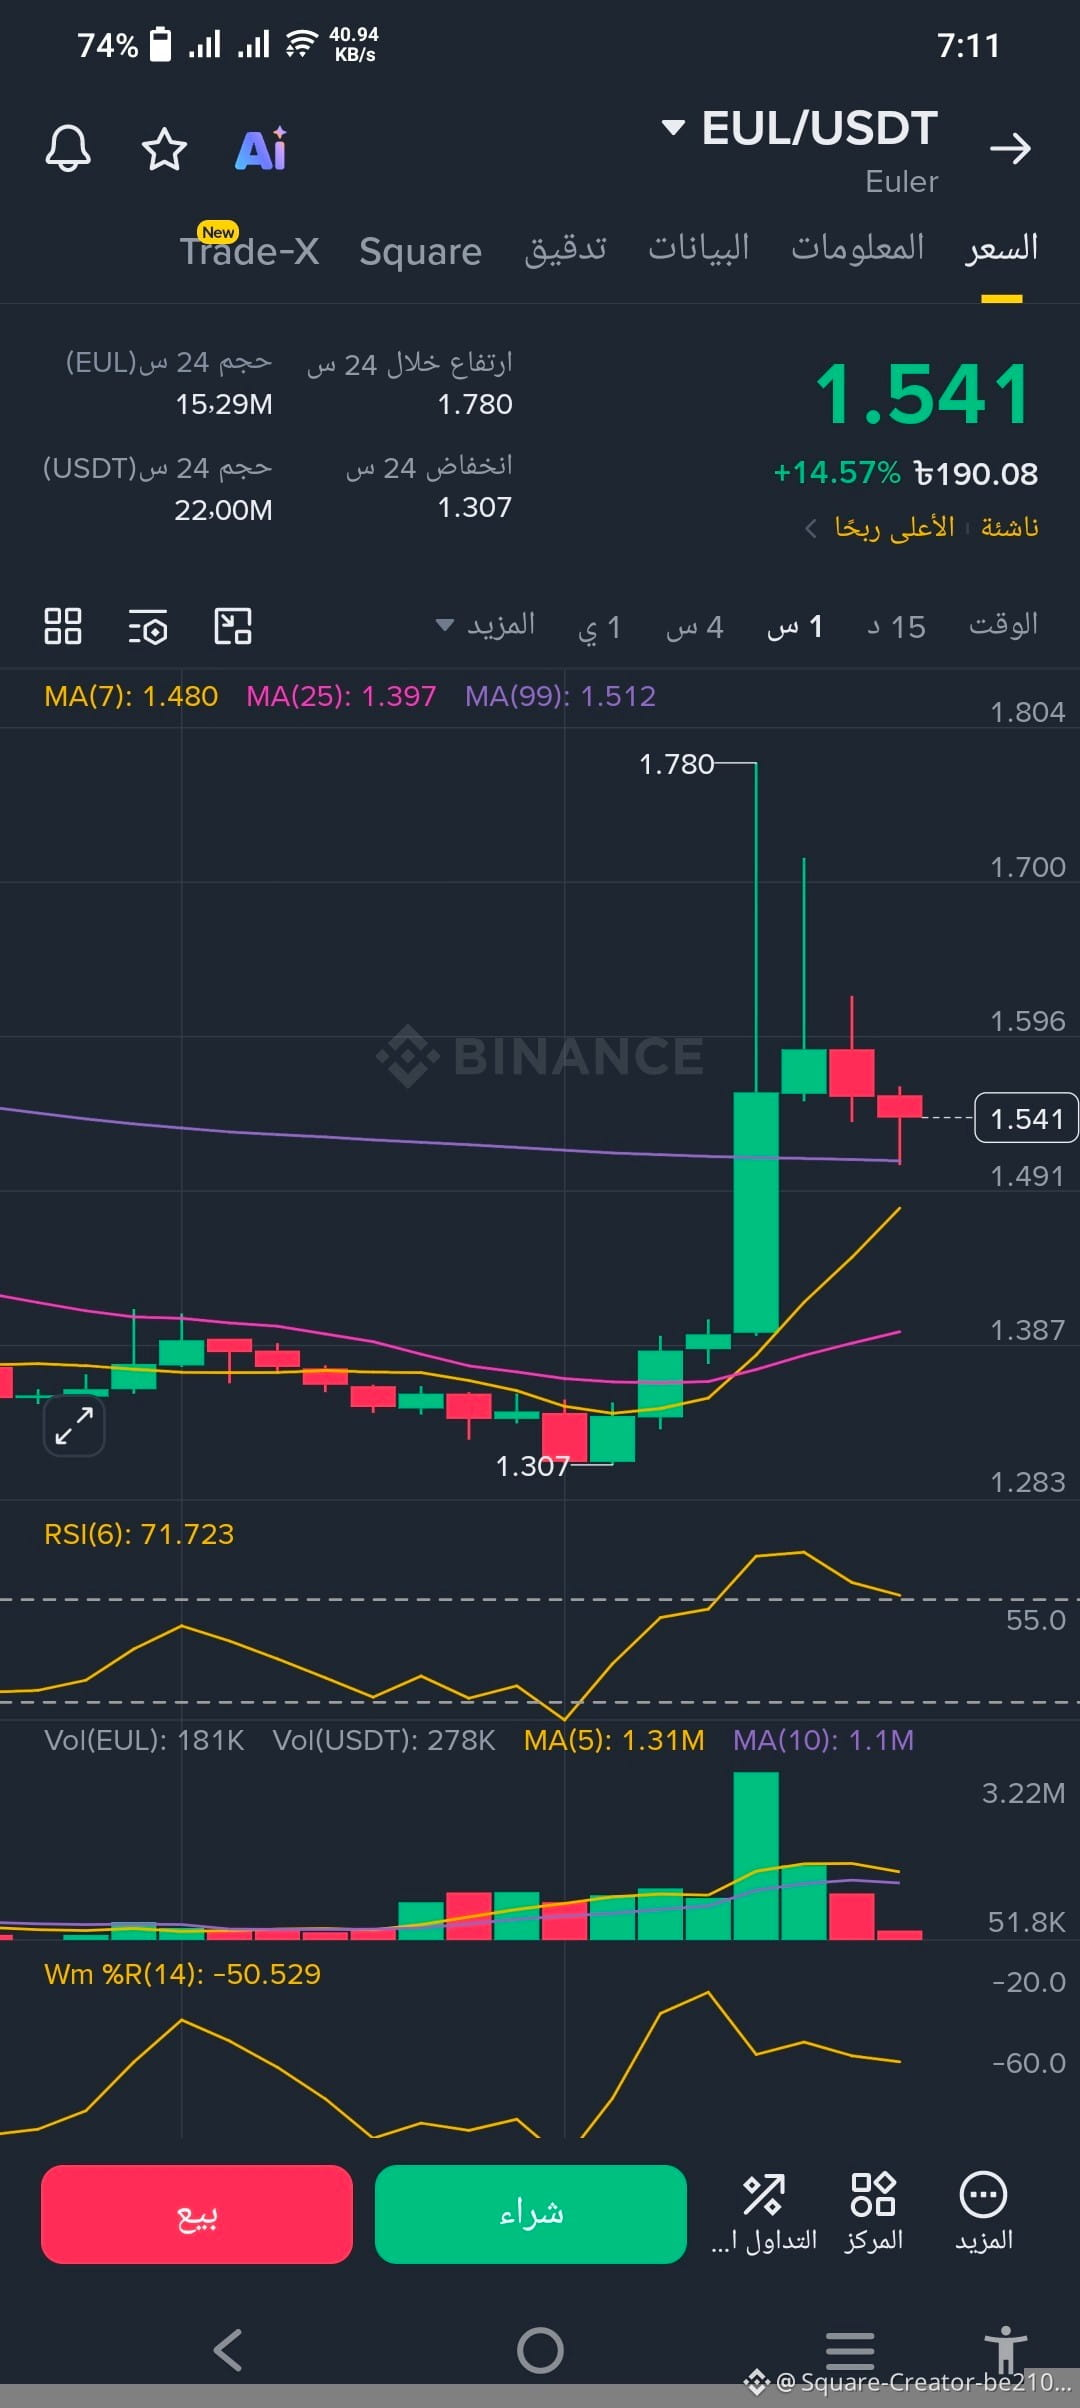
Task: Expand the المزيد timeframe dropdown
Action: (x=486, y=626)
